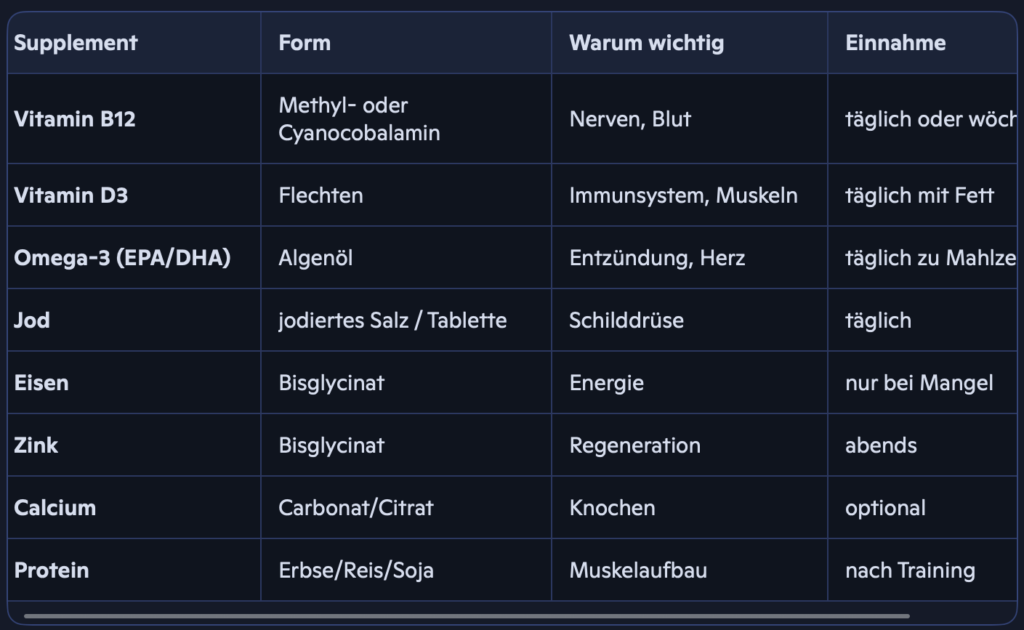The height and width of the screenshot is (630, 1024).
Task: Click the Warum wichtig column header
Action: (x=646, y=43)
